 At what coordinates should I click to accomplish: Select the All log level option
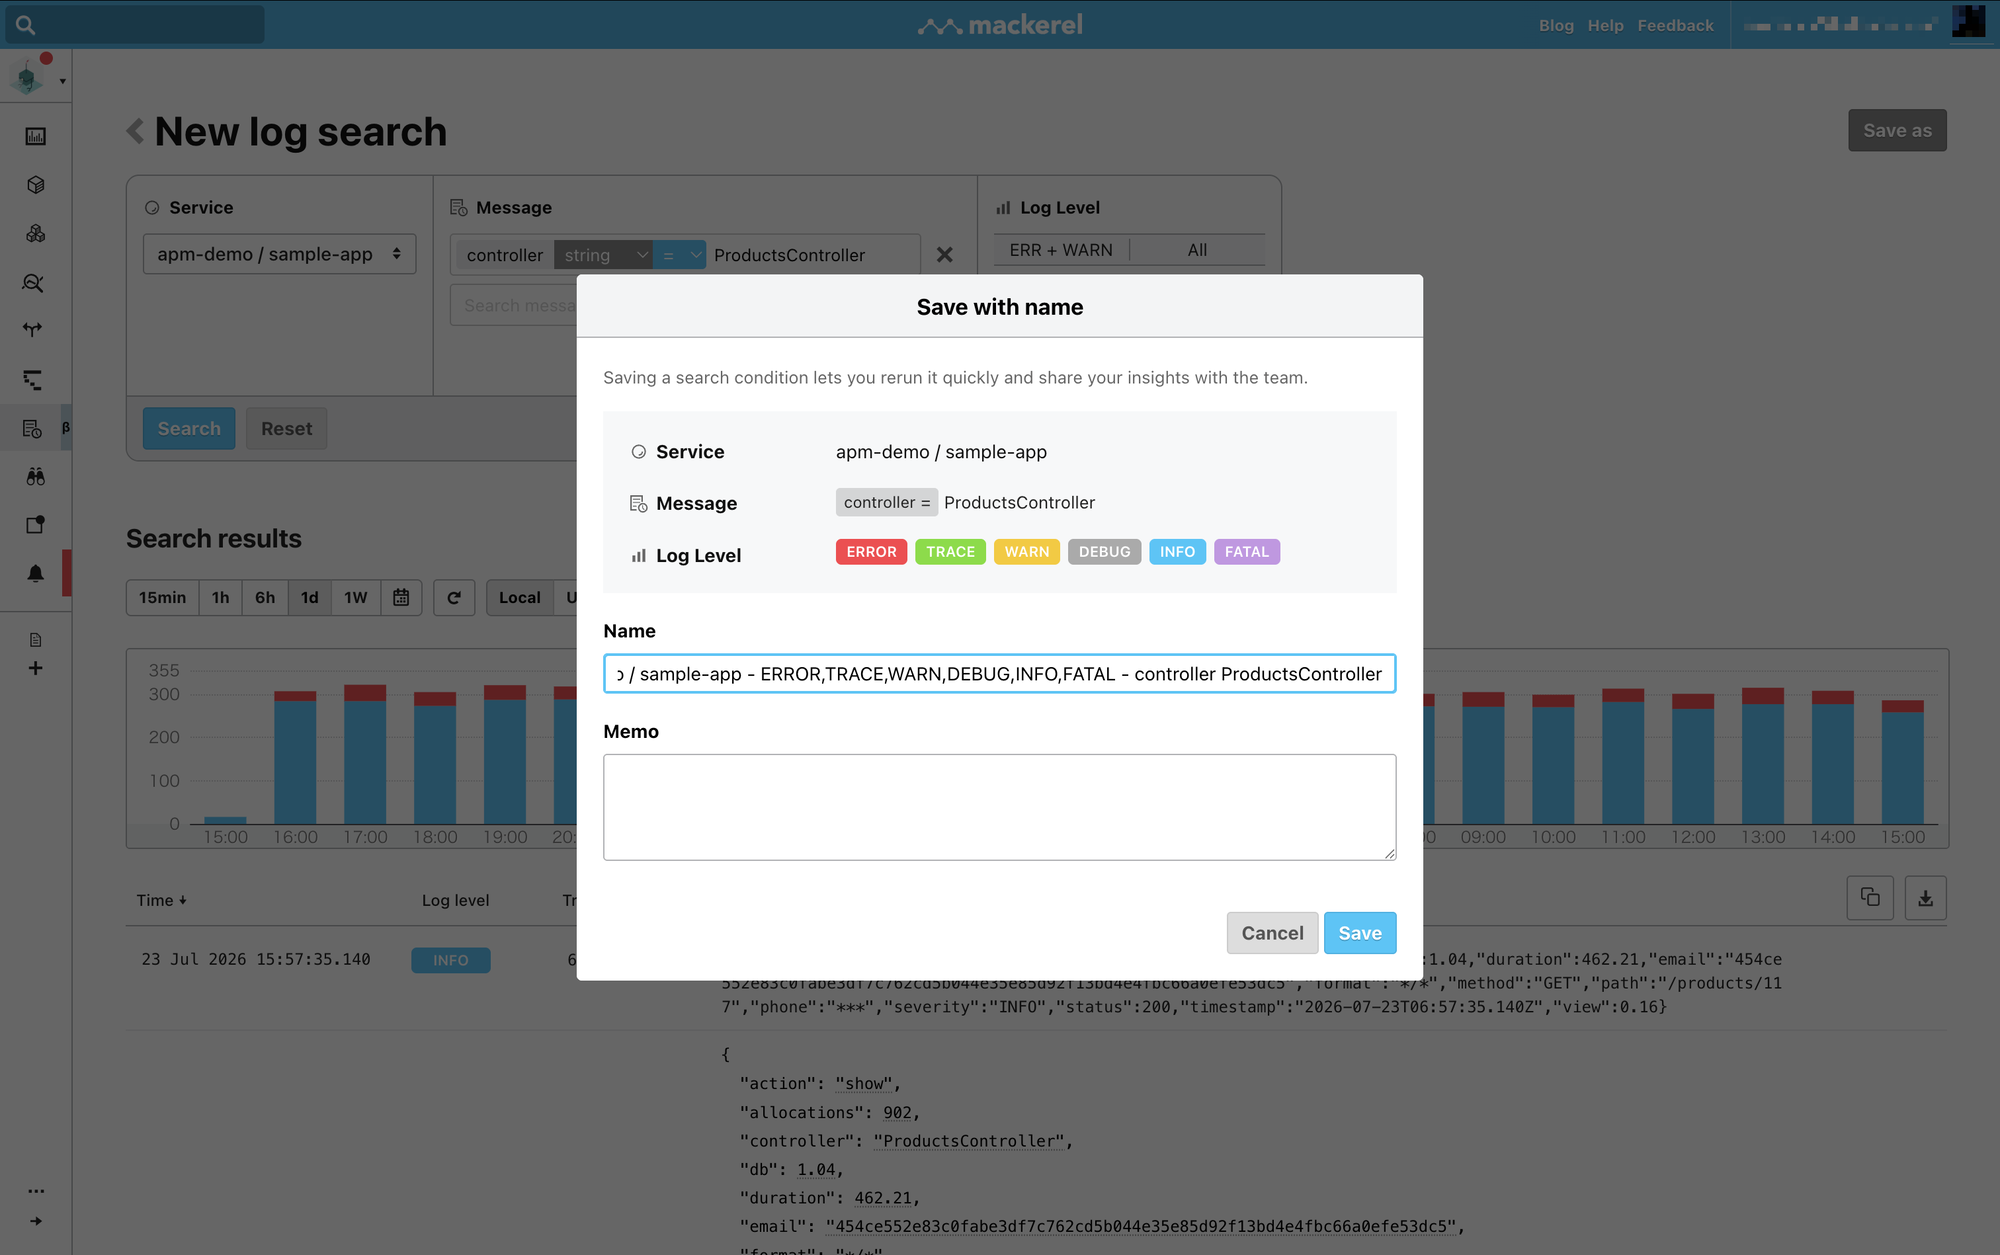coord(1197,250)
